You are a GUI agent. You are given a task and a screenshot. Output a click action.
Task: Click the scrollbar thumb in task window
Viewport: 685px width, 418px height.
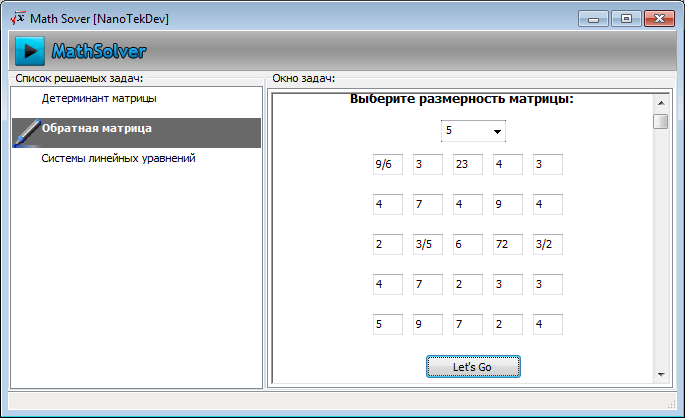click(x=661, y=121)
